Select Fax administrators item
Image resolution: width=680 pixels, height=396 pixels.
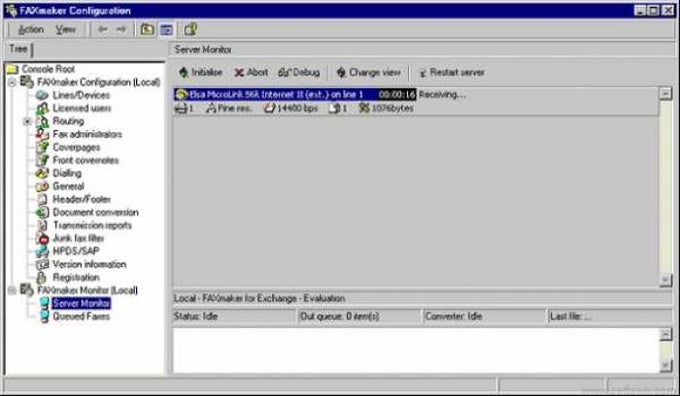pyautogui.click(x=87, y=134)
